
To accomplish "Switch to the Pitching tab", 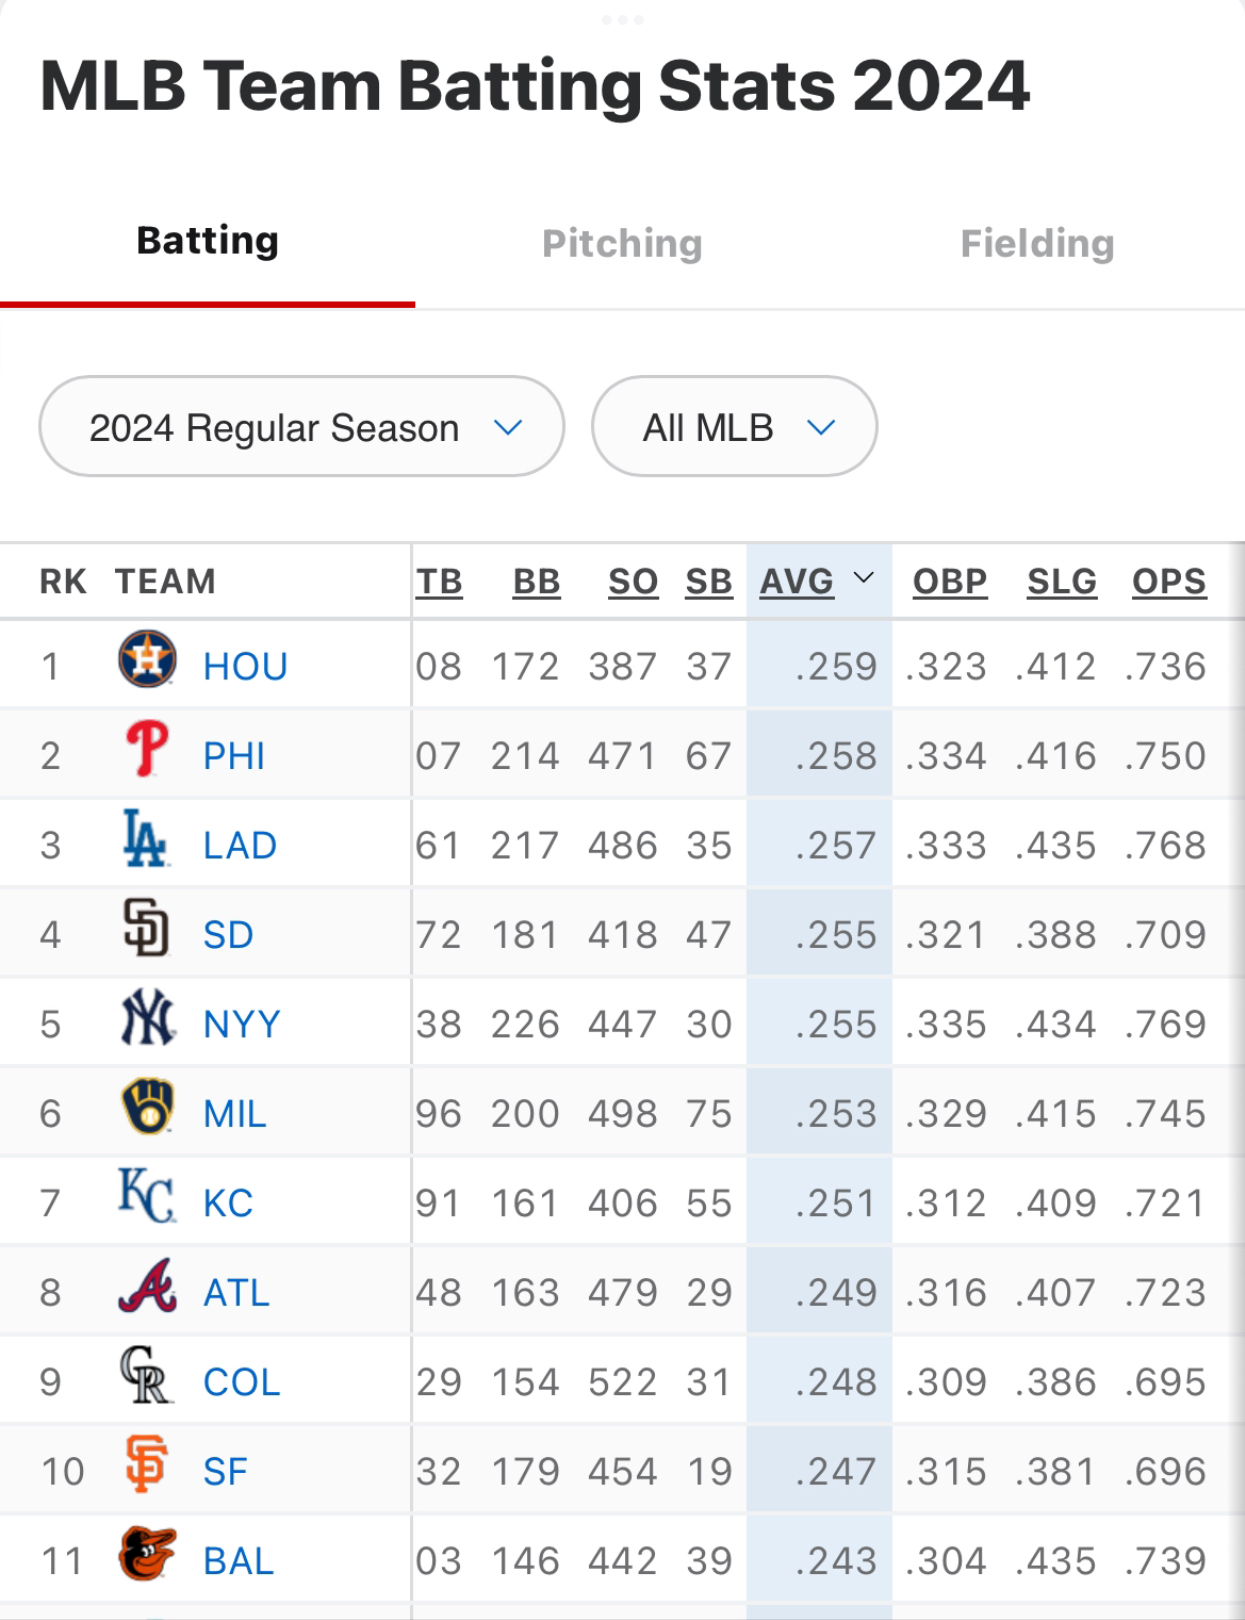I will point(622,243).
